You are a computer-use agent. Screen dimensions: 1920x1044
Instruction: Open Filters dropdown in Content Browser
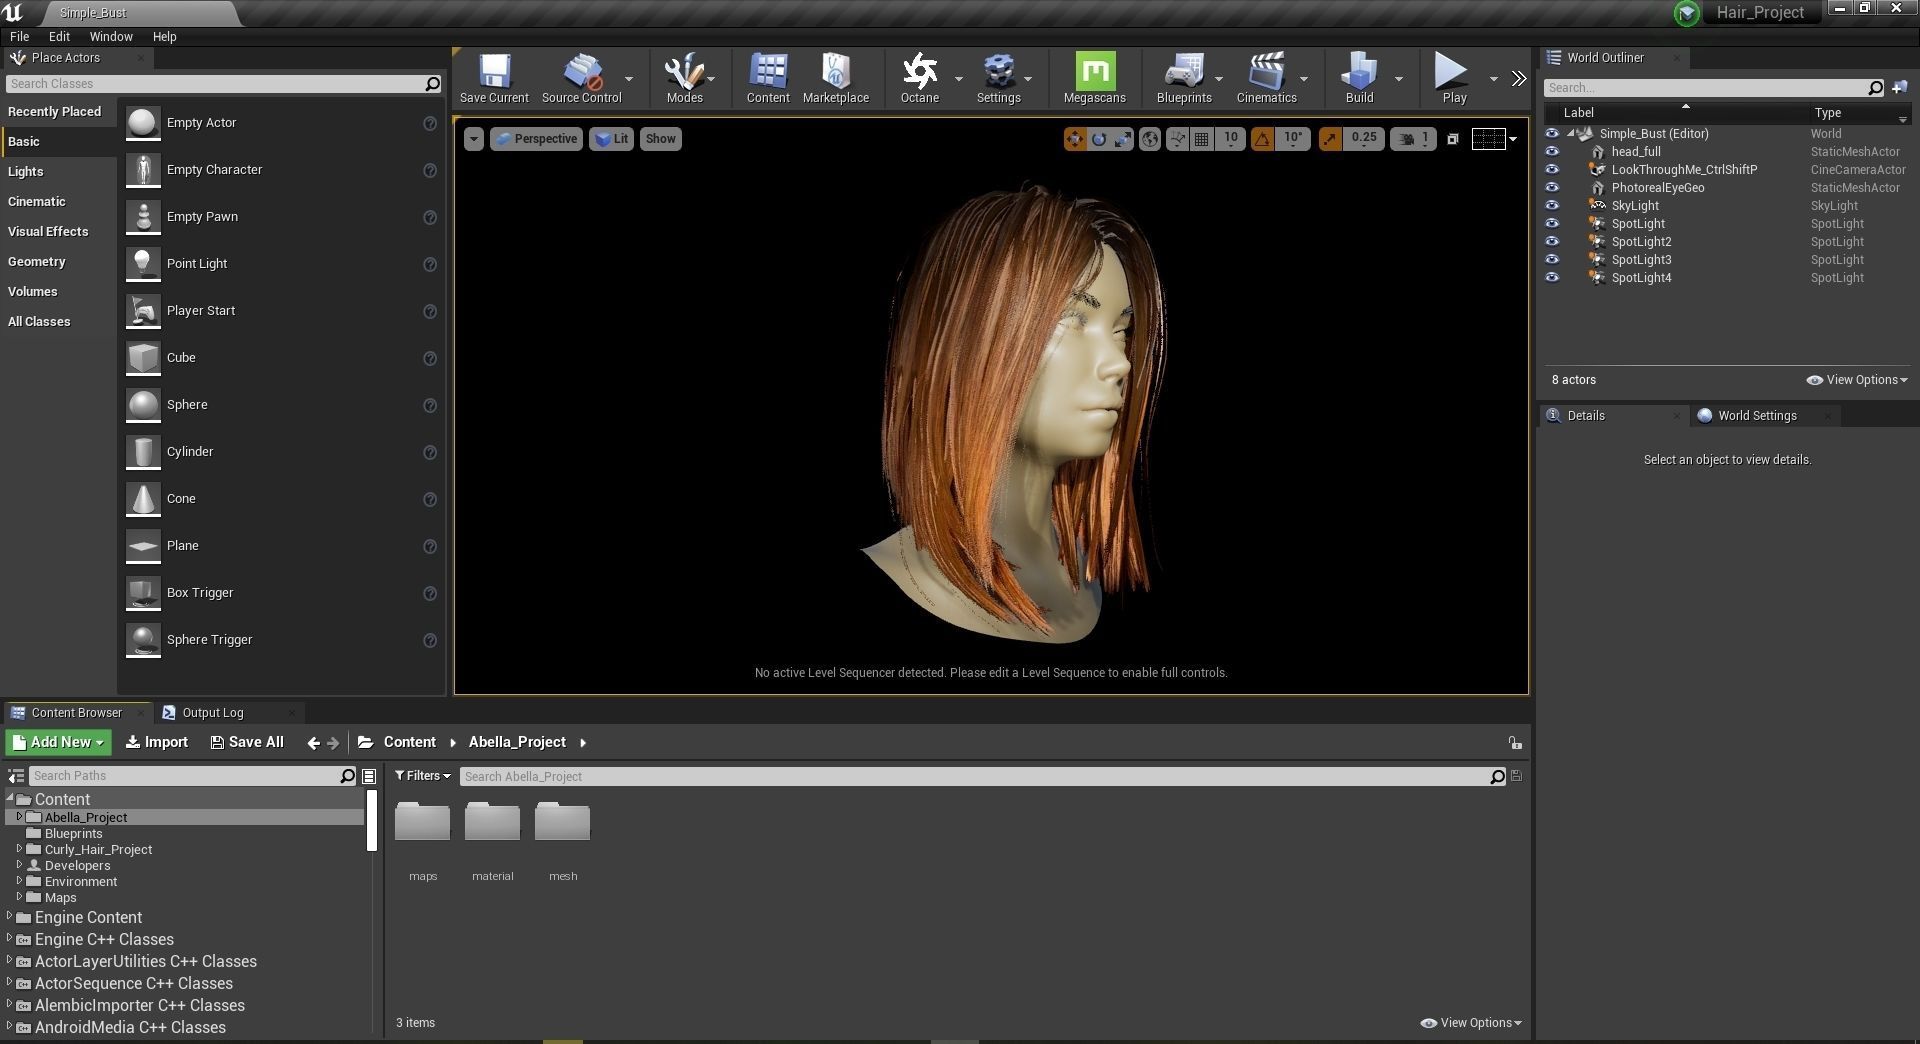coord(422,776)
